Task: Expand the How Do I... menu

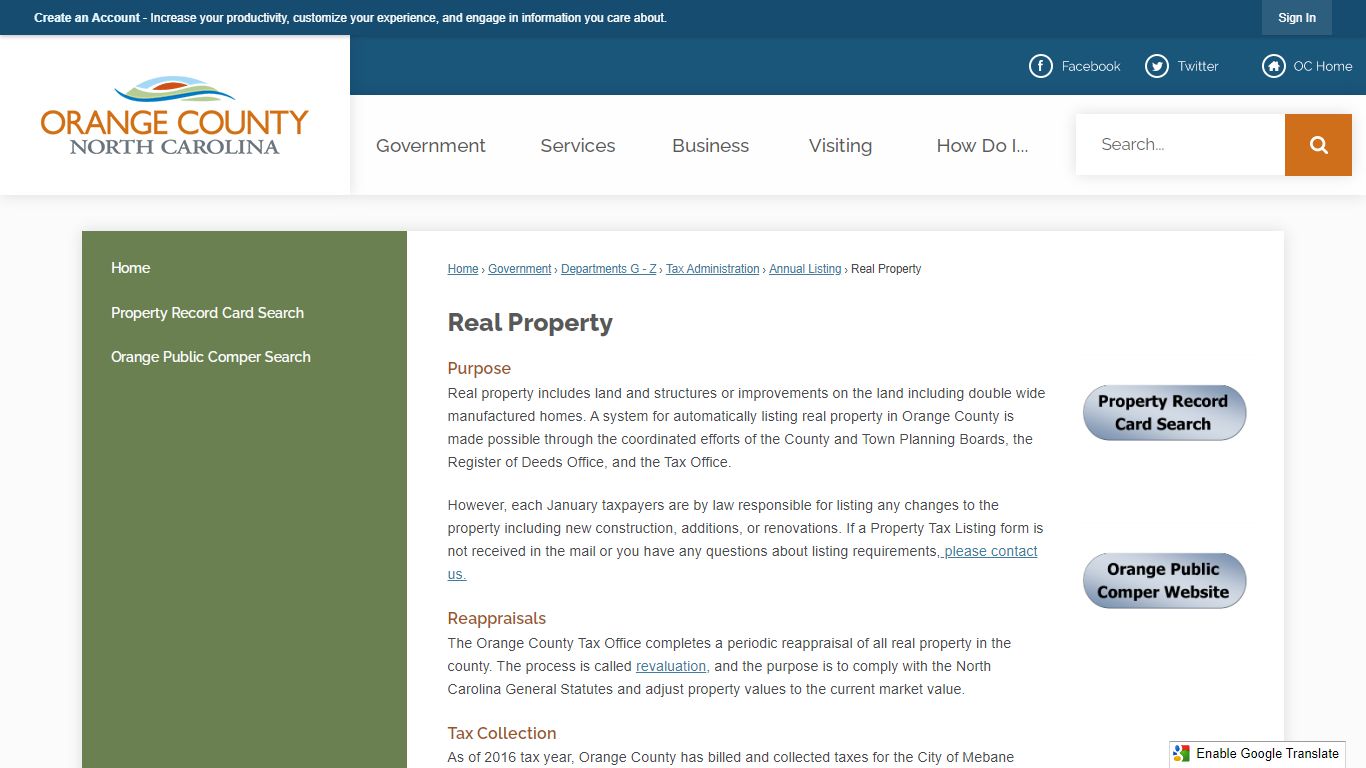Action: coord(982,145)
